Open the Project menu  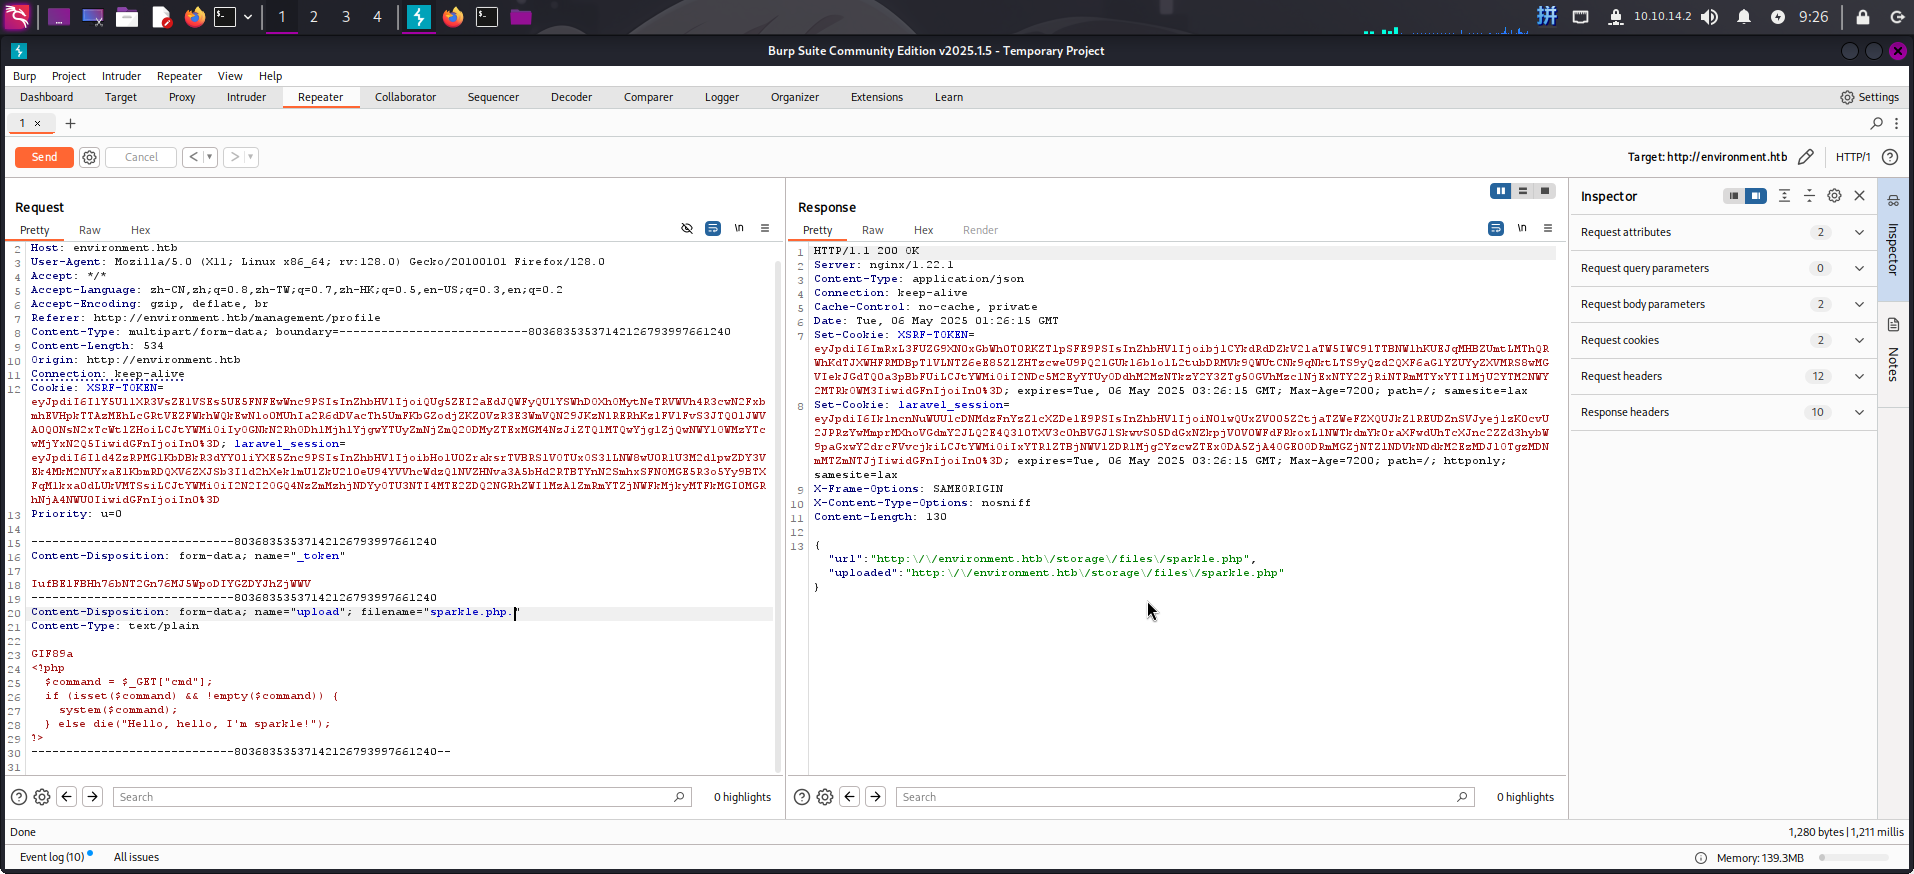point(69,76)
